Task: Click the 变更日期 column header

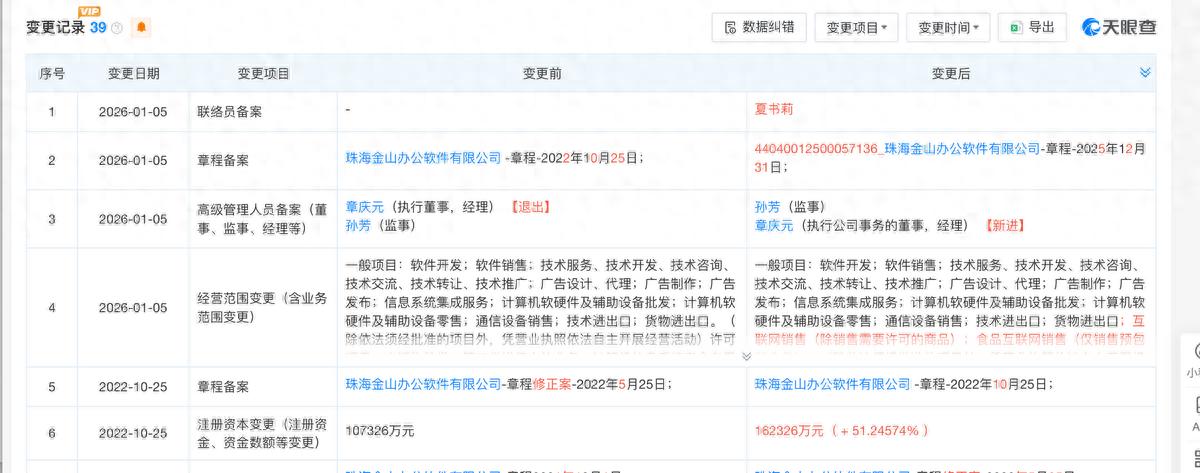Action: (x=134, y=73)
